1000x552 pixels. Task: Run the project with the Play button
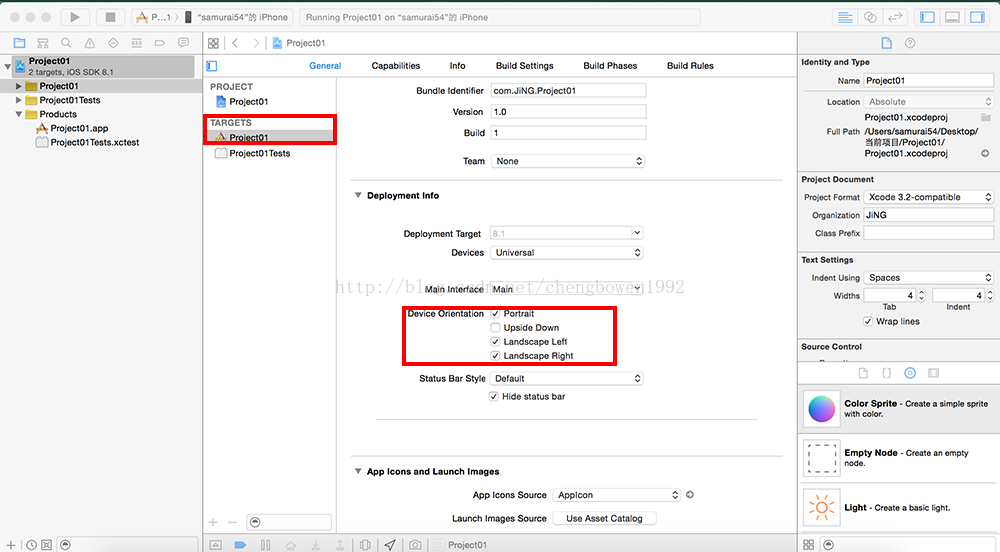75,17
